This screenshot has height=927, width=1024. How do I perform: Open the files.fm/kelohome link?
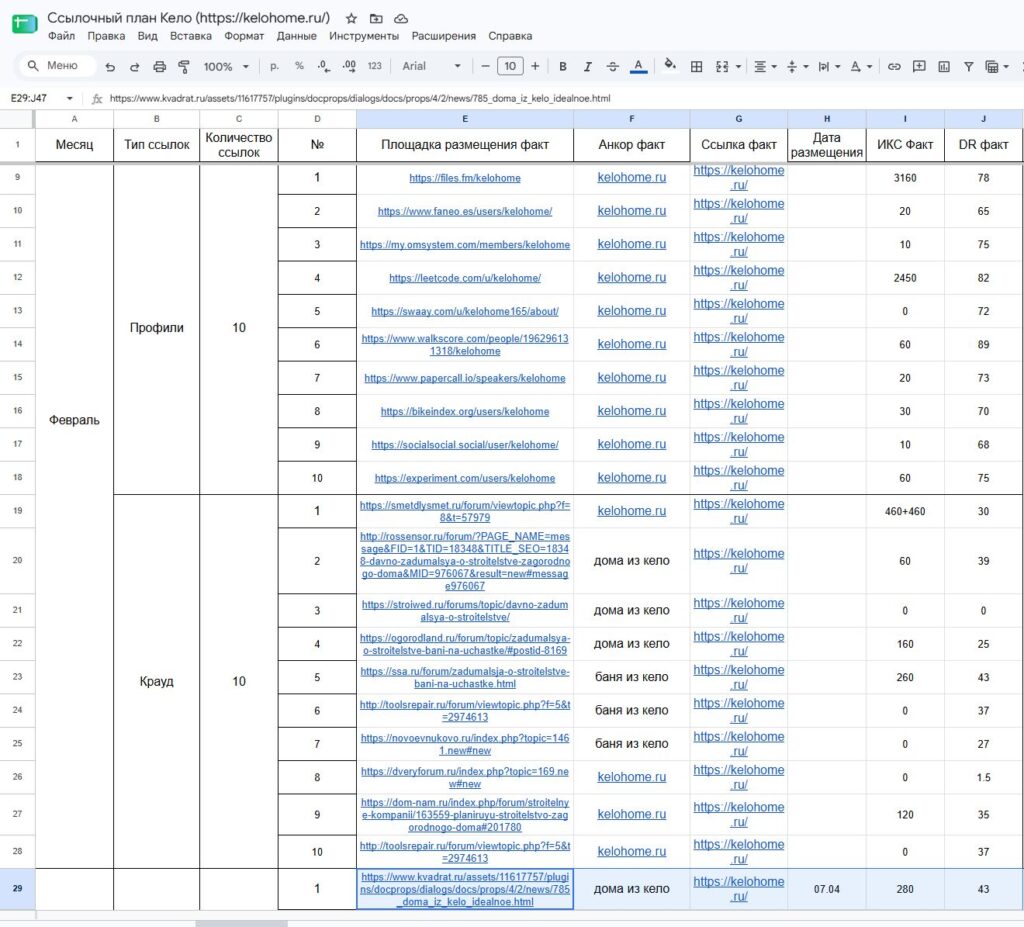pyautogui.click(x=465, y=178)
